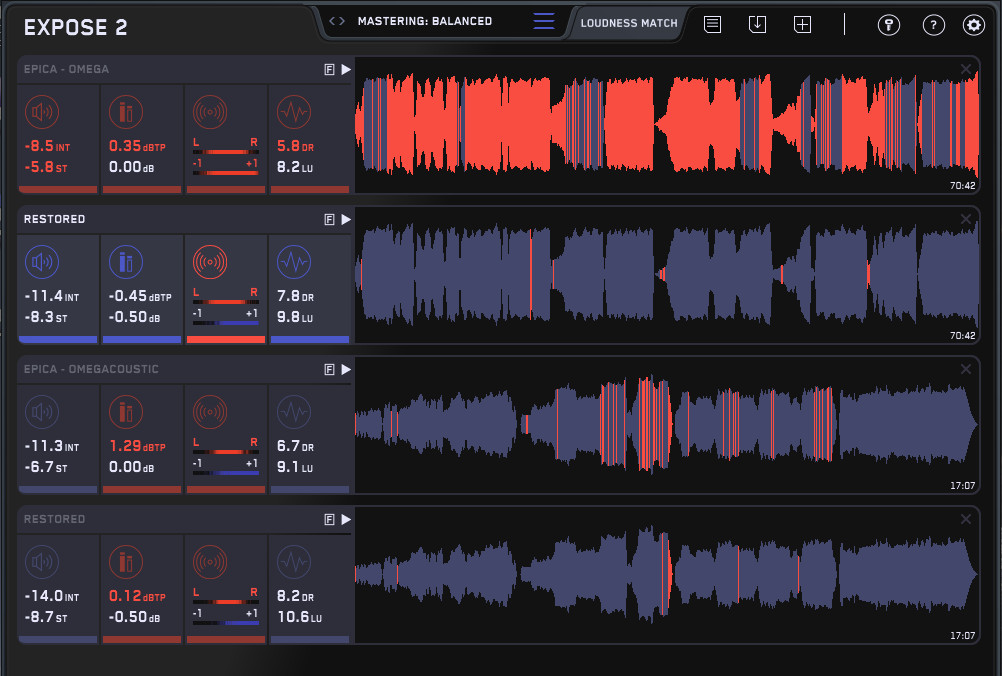Screen dimensions: 1002x676
Task: Click the red EPICA - OMEGA waveform
Action: [x=667, y=125]
